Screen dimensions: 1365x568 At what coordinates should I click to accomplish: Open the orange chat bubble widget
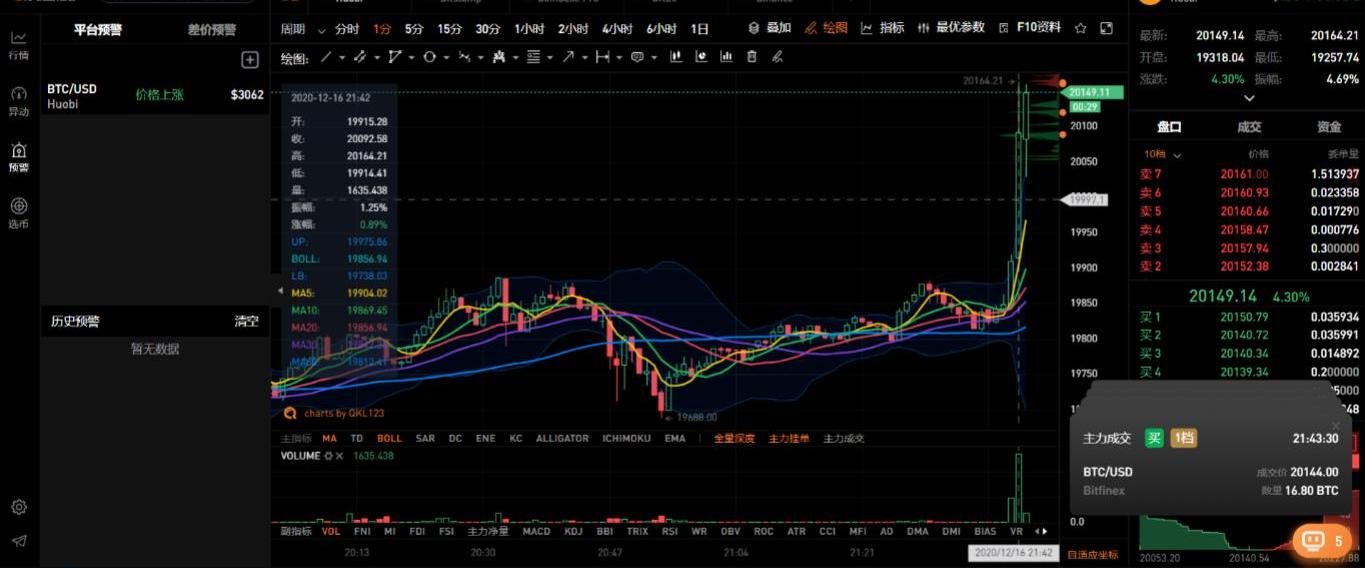[x=1321, y=541]
